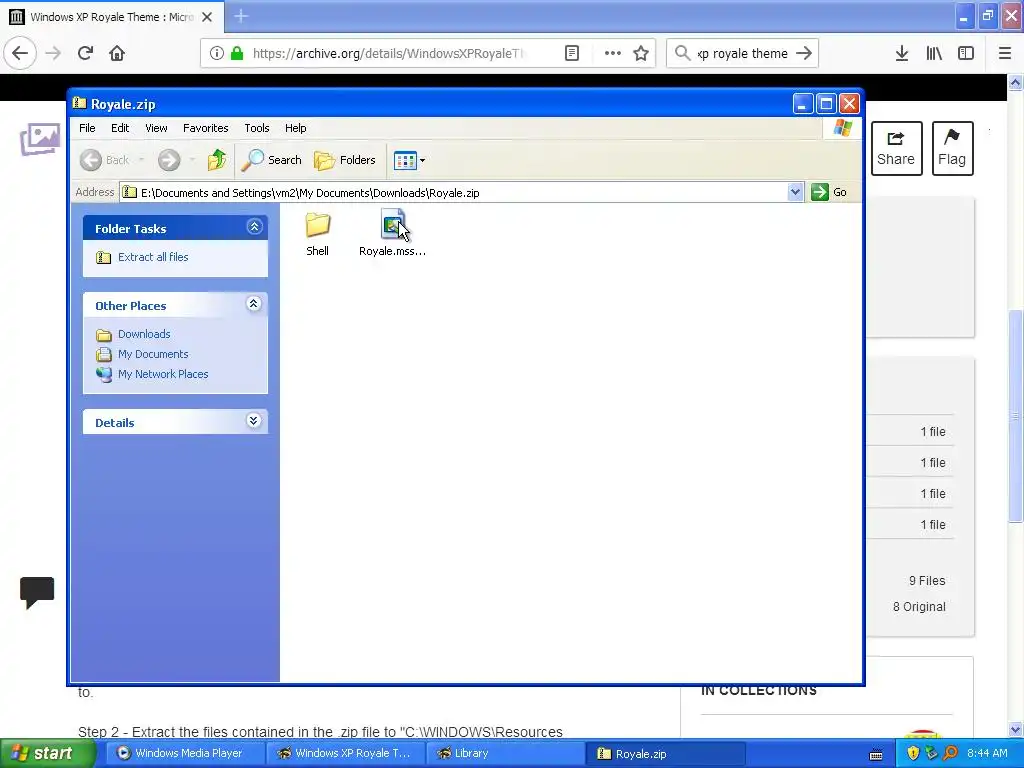This screenshot has width=1024, height=768.
Task: Open Firefox Downloads arrow icon
Action: (902, 54)
